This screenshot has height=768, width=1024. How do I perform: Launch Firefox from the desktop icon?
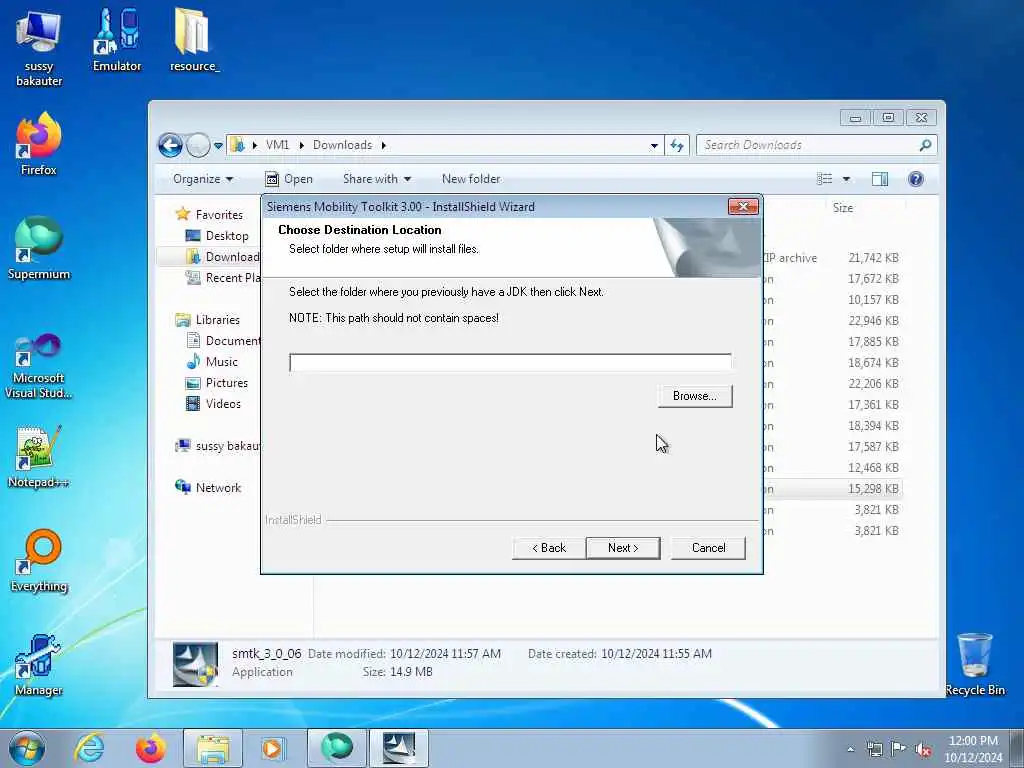(x=39, y=144)
